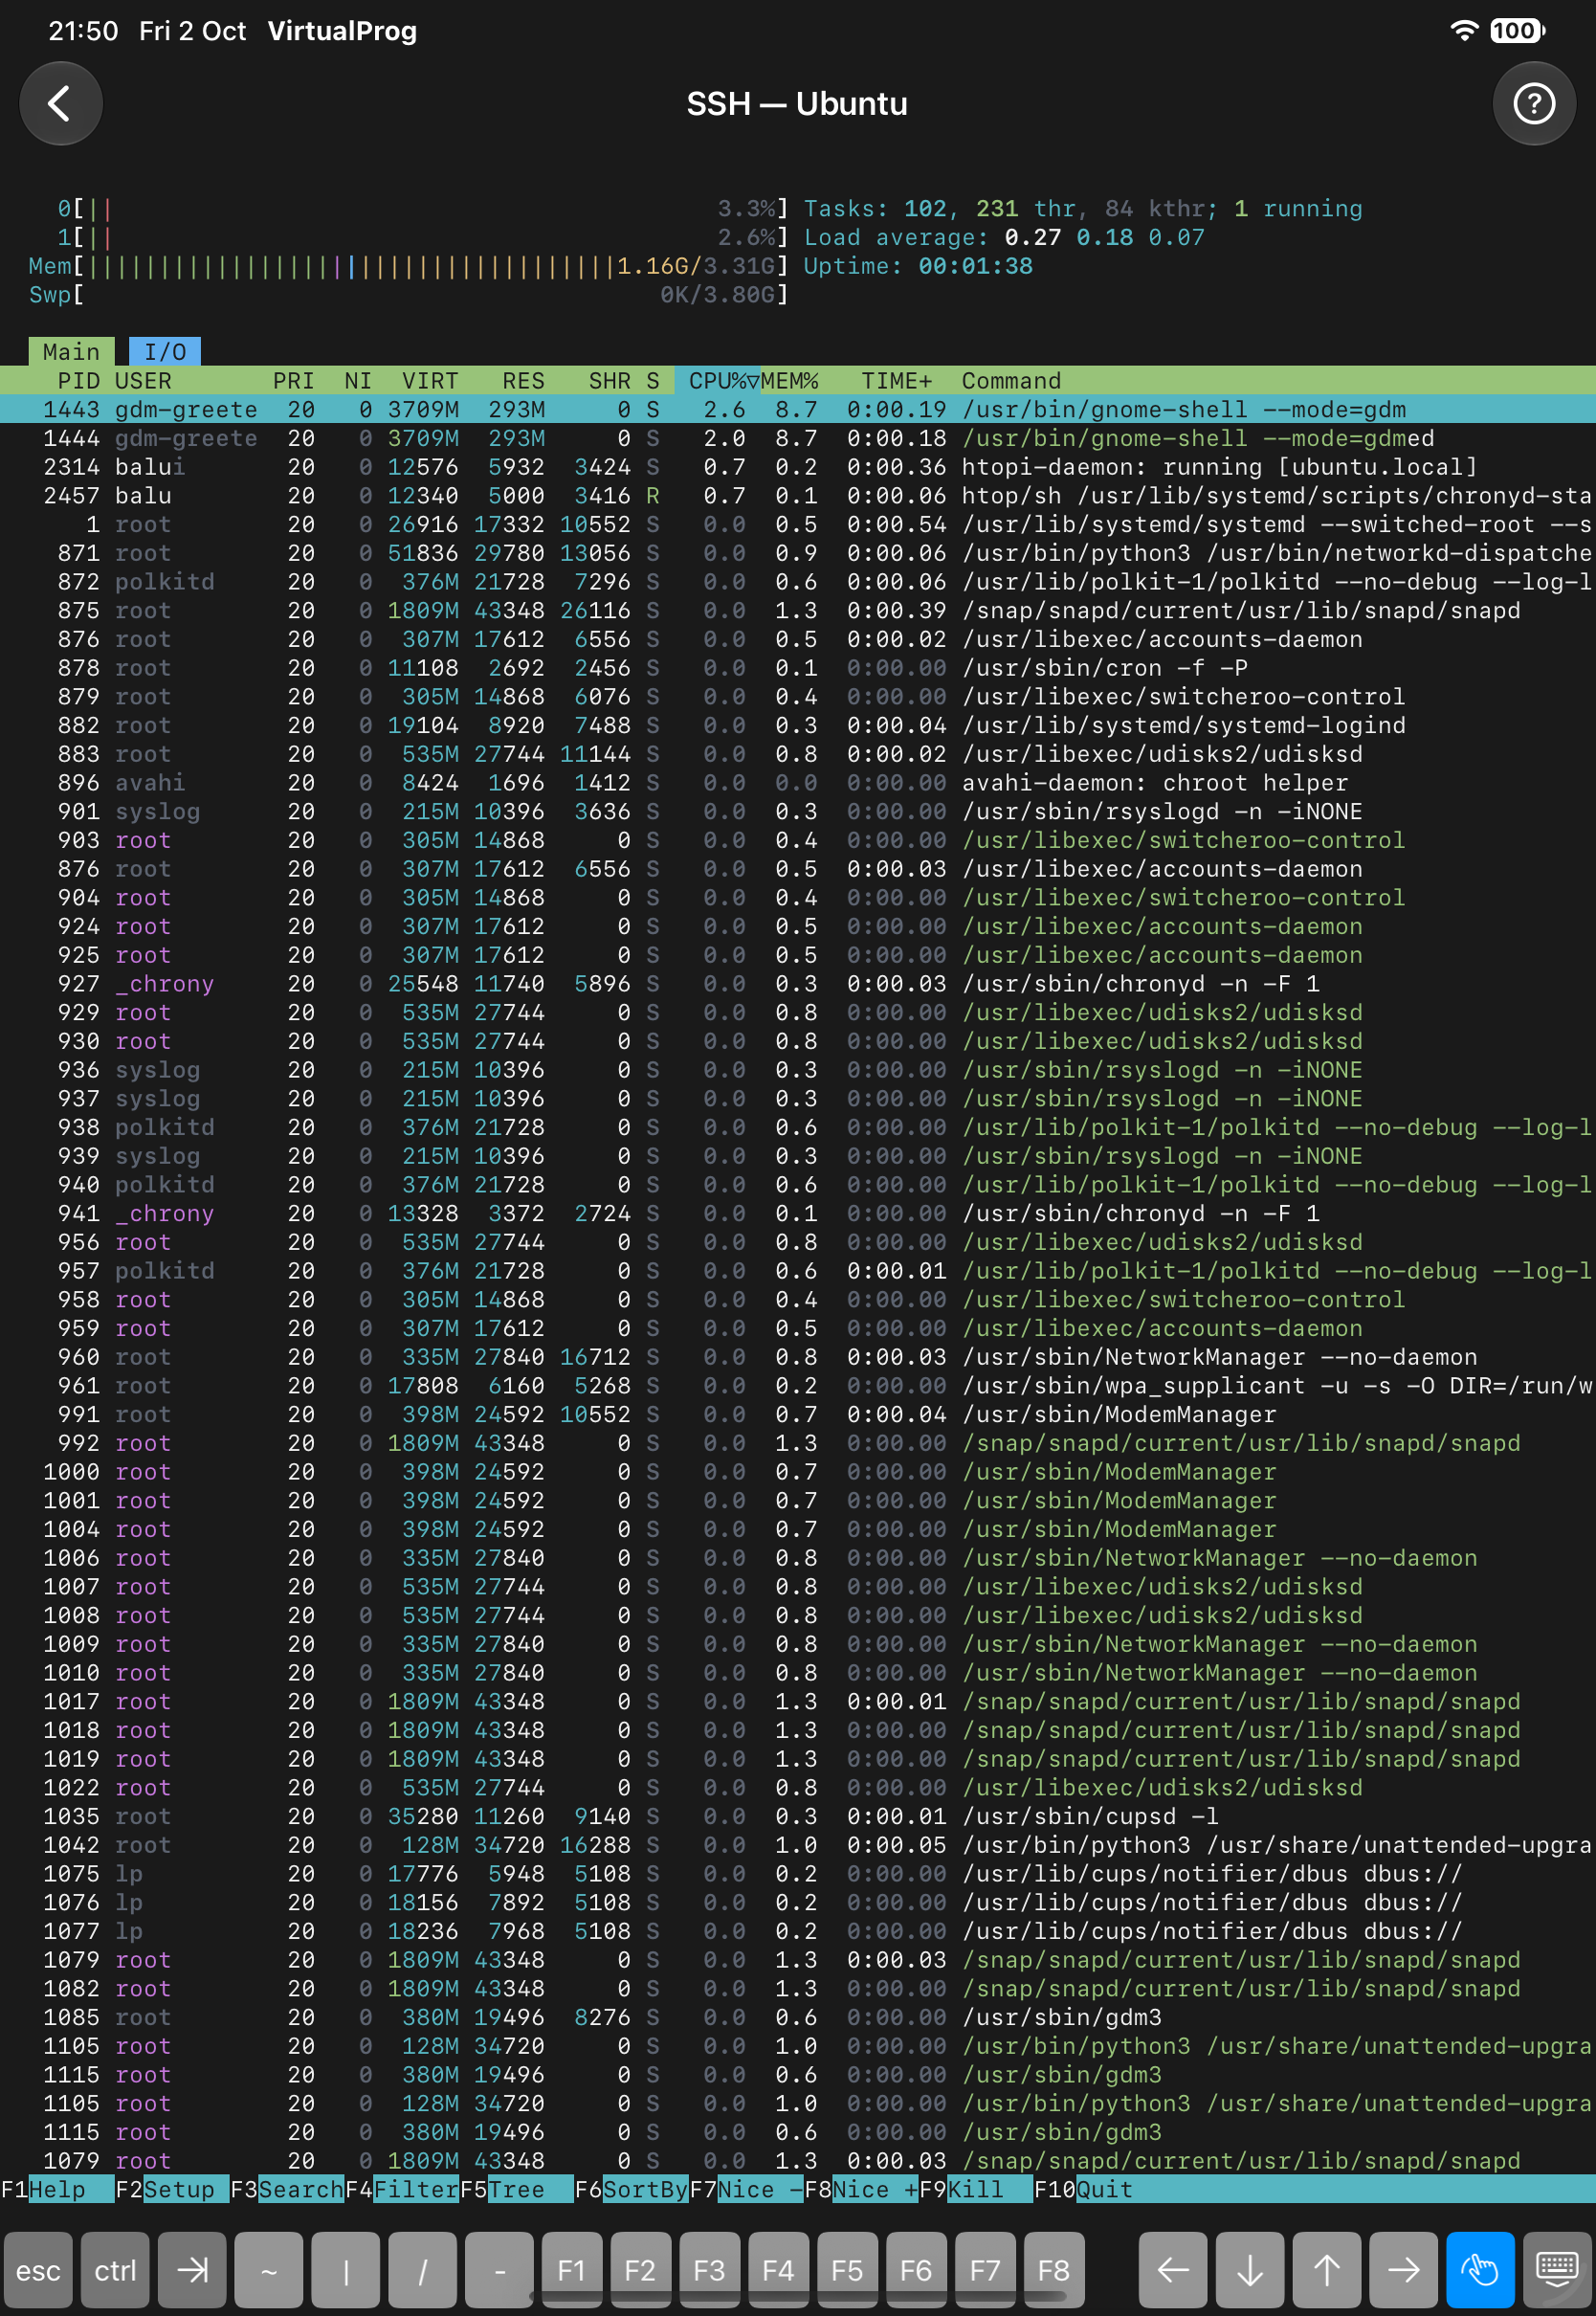Open Search in the htop function bar
This screenshot has width=1596, height=2316.
[287, 2189]
